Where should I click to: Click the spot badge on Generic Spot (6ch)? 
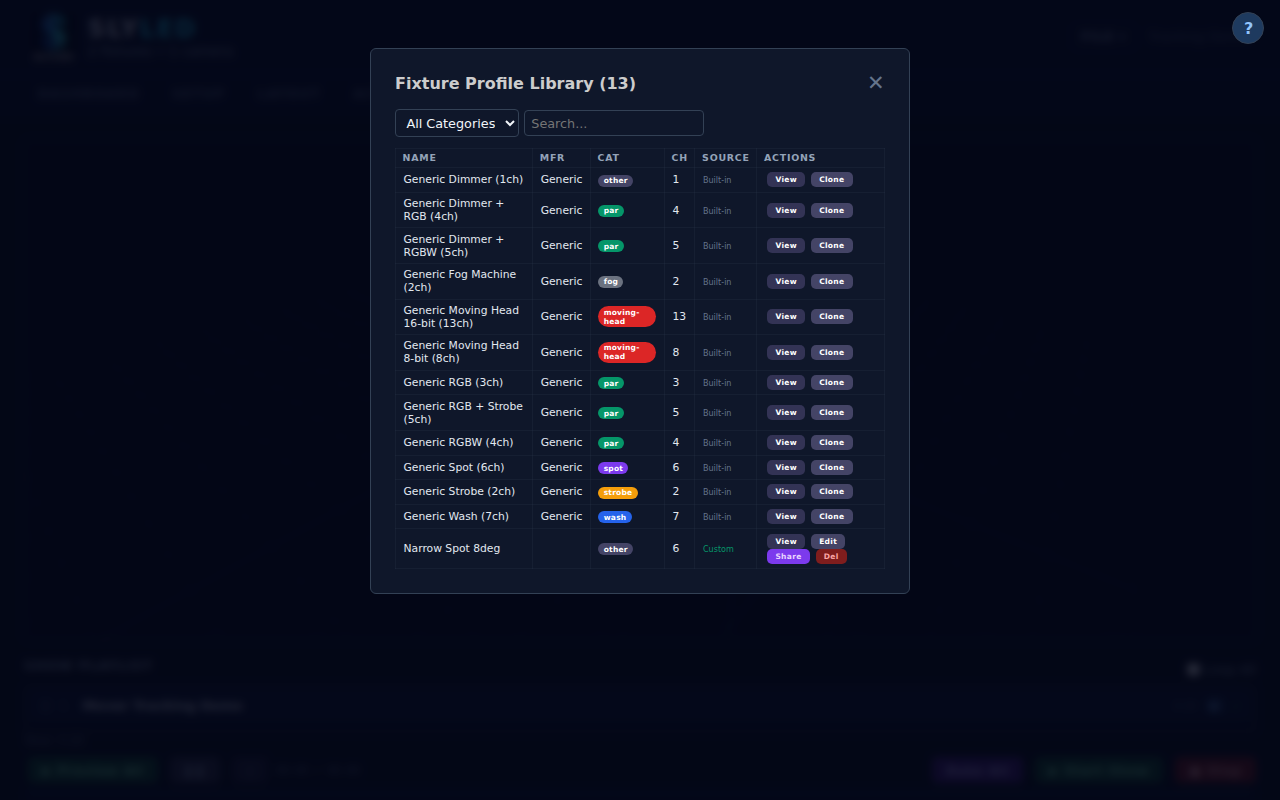(x=612, y=467)
